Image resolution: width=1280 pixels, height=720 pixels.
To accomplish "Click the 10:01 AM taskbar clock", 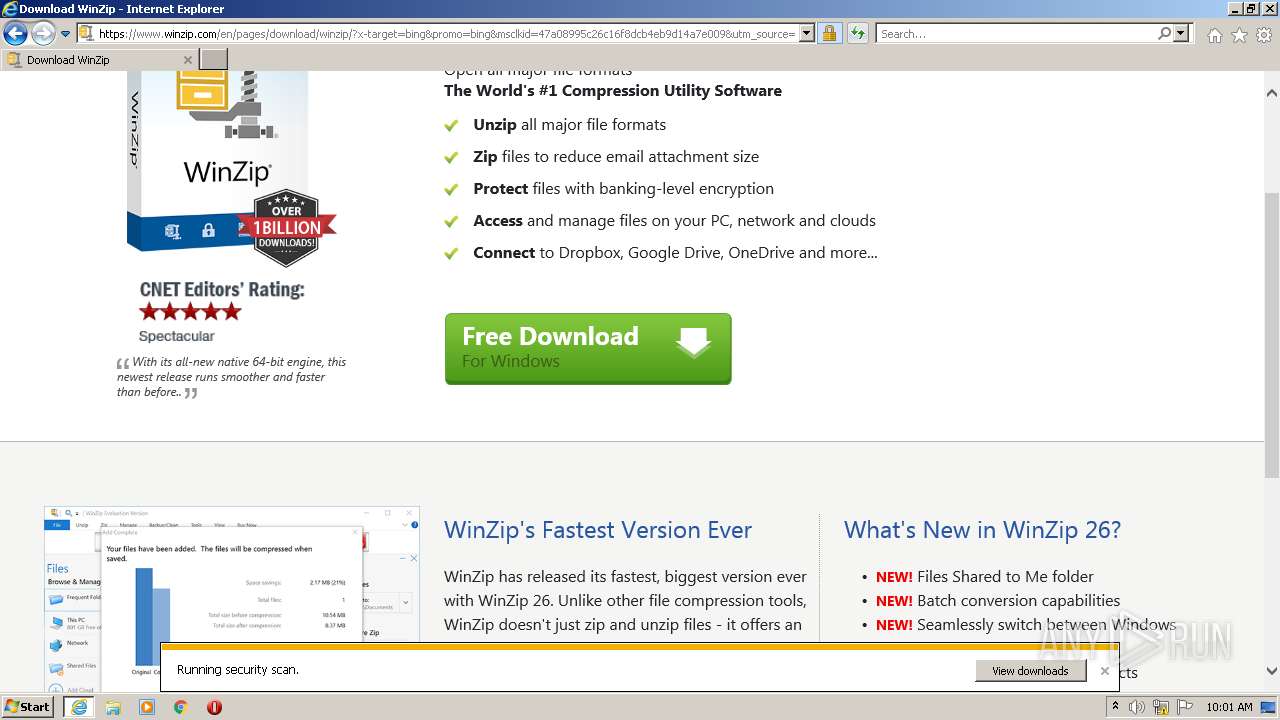I will coord(1229,707).
